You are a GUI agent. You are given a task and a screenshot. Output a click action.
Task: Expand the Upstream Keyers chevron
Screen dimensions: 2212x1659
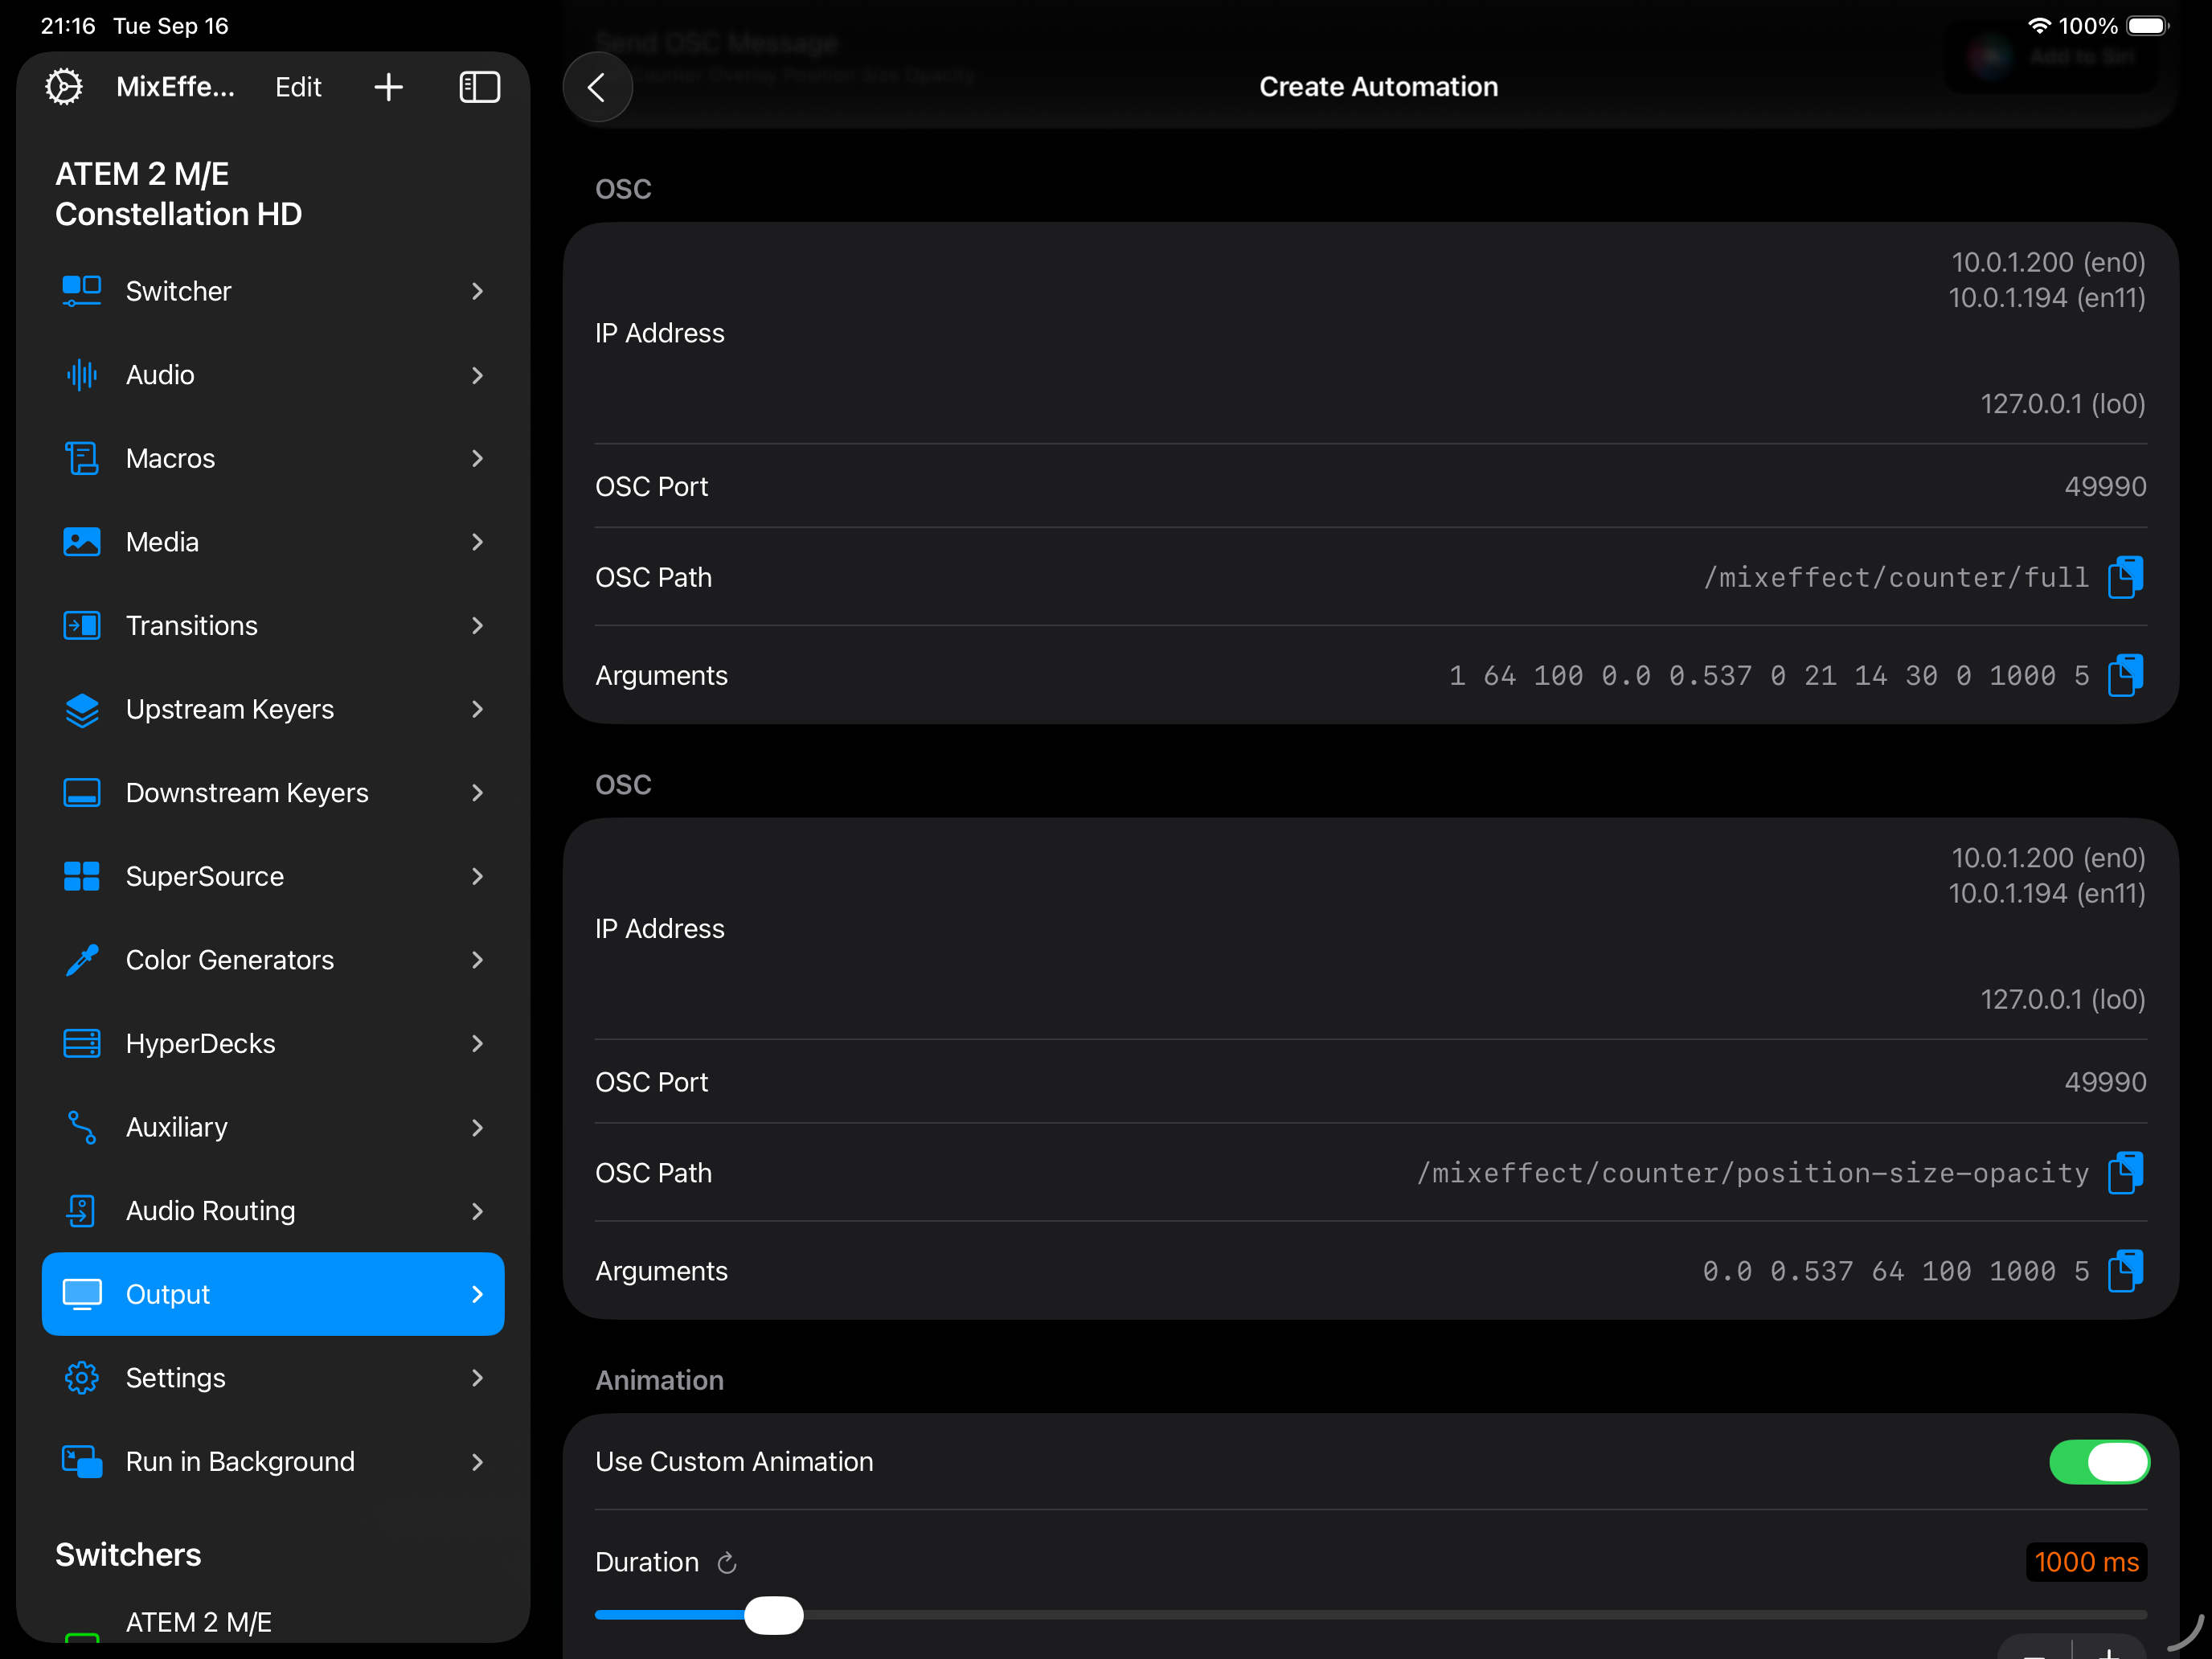point(477,709)
